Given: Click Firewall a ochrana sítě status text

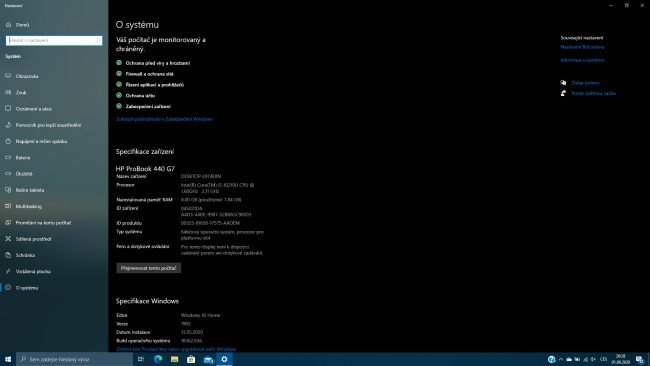Looking at the screenshot, I should tap(149, 74).
